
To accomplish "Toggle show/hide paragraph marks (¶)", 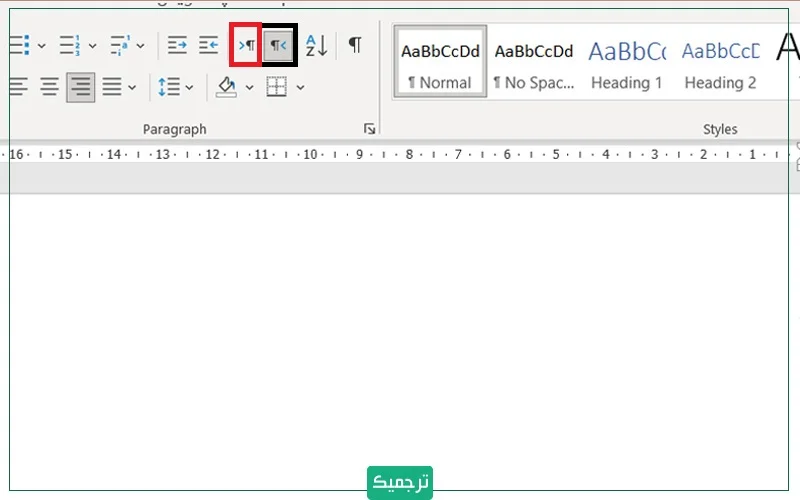I will pyautogui.click(x=355, y=45).
